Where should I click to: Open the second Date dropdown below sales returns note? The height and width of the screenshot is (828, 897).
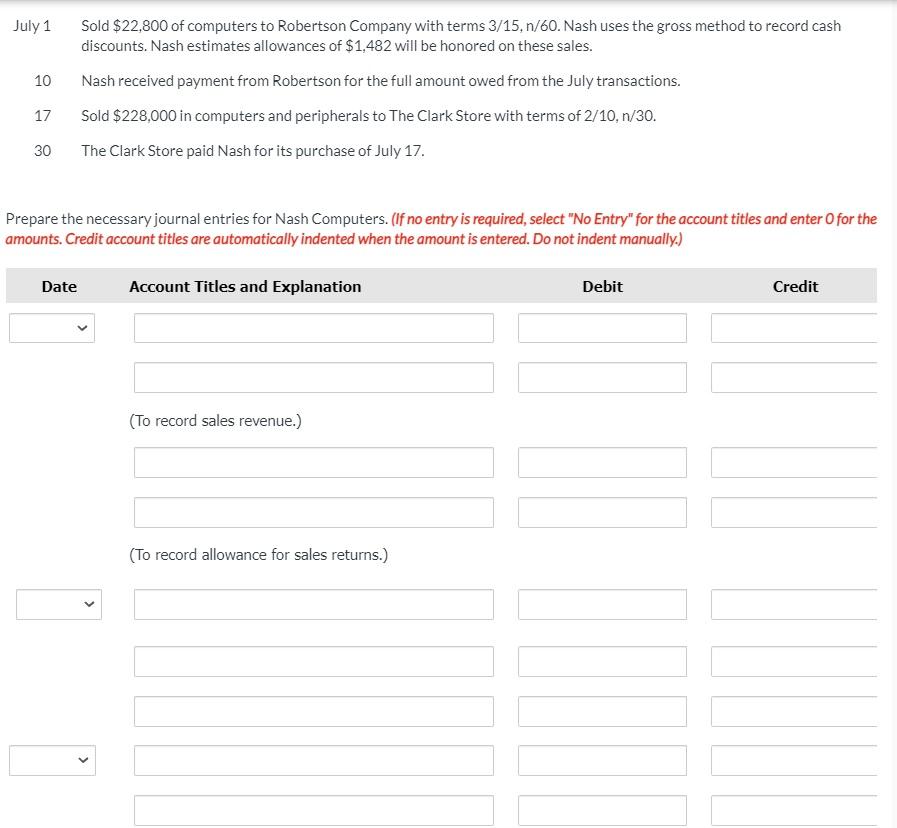(59, 604)
